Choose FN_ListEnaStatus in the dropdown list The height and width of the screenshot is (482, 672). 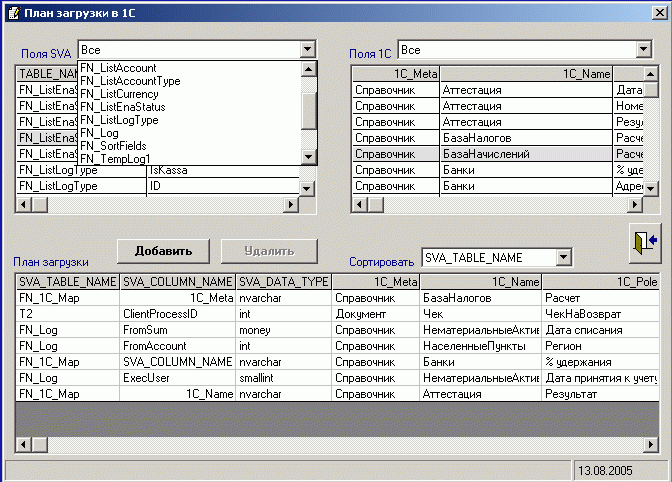point(189,107)
